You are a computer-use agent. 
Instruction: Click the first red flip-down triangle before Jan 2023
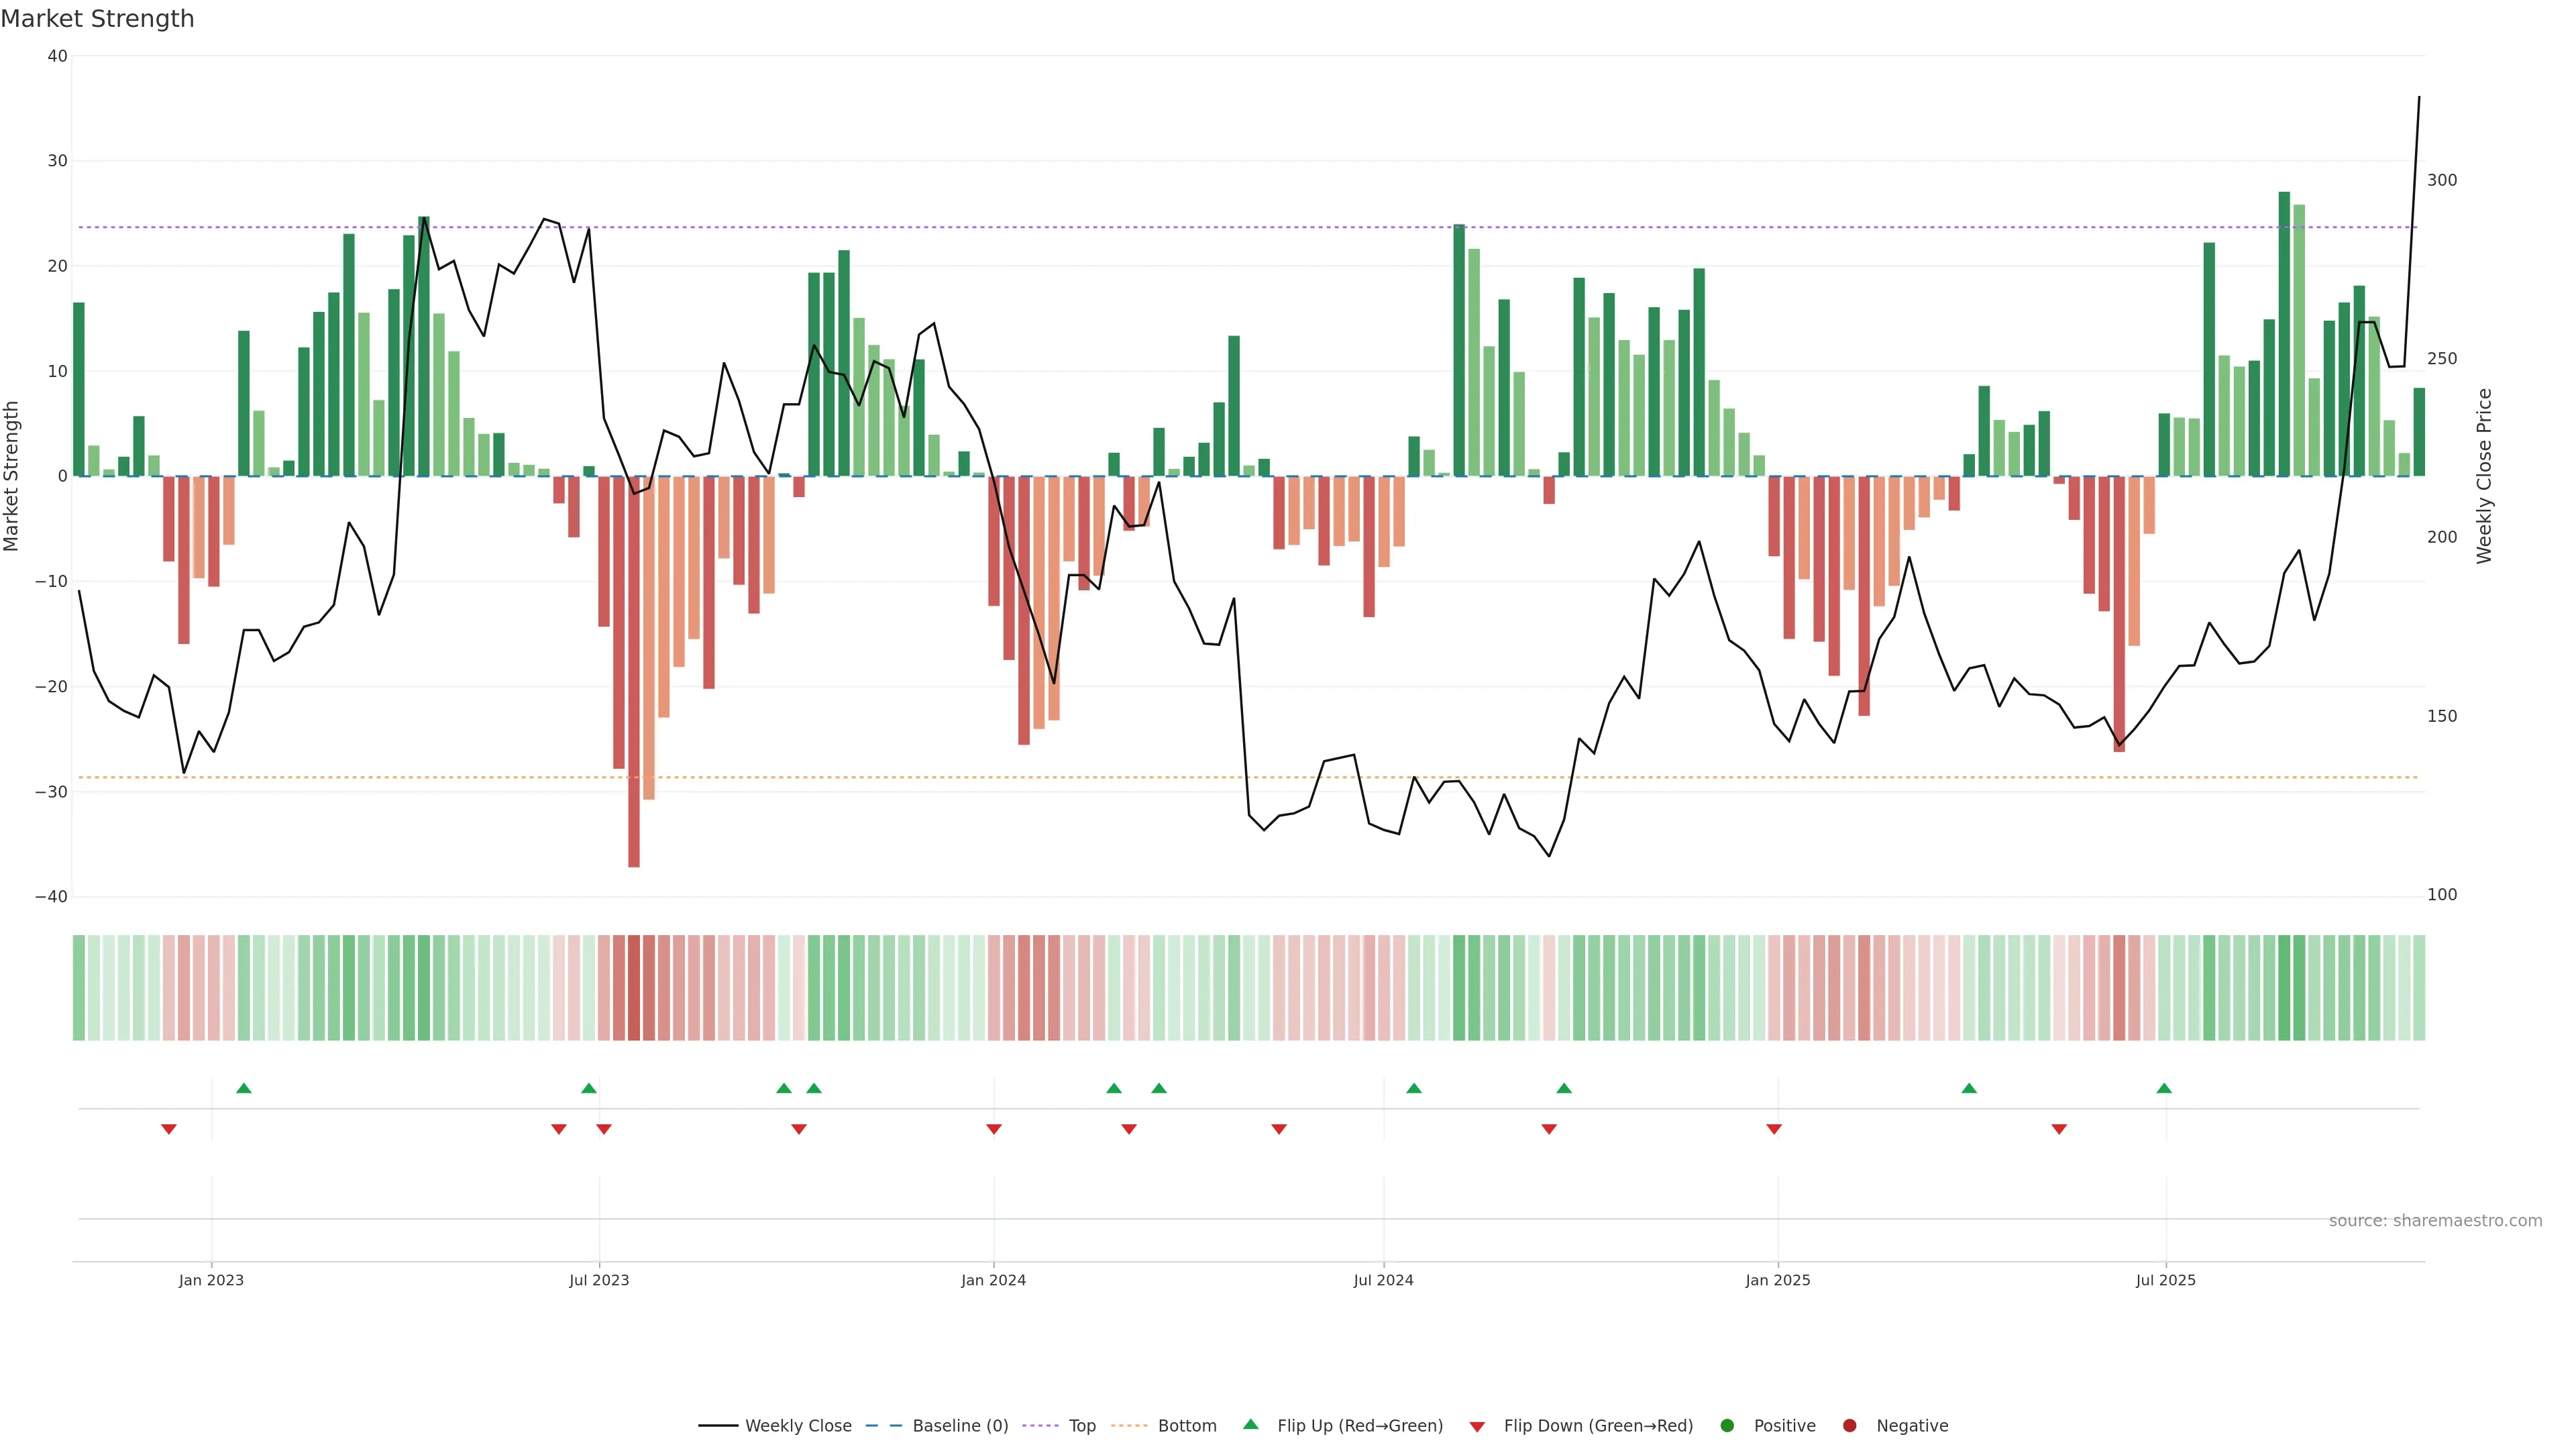(x=169, y=1129)
